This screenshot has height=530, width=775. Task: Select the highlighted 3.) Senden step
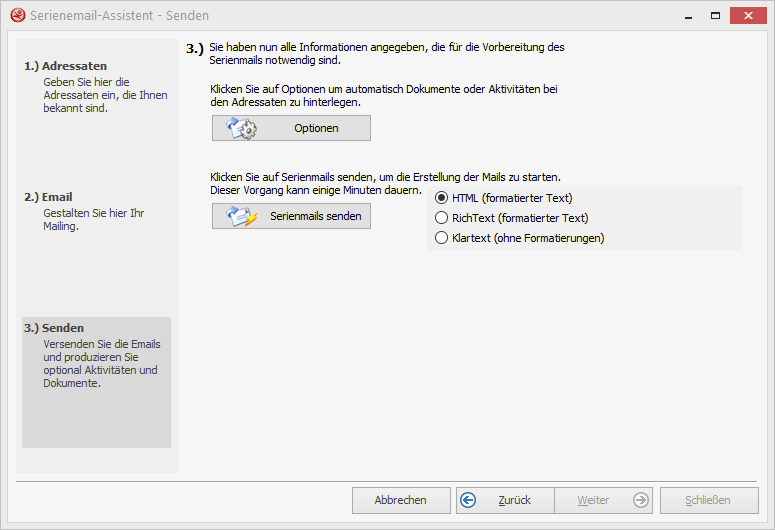(54, 328)
